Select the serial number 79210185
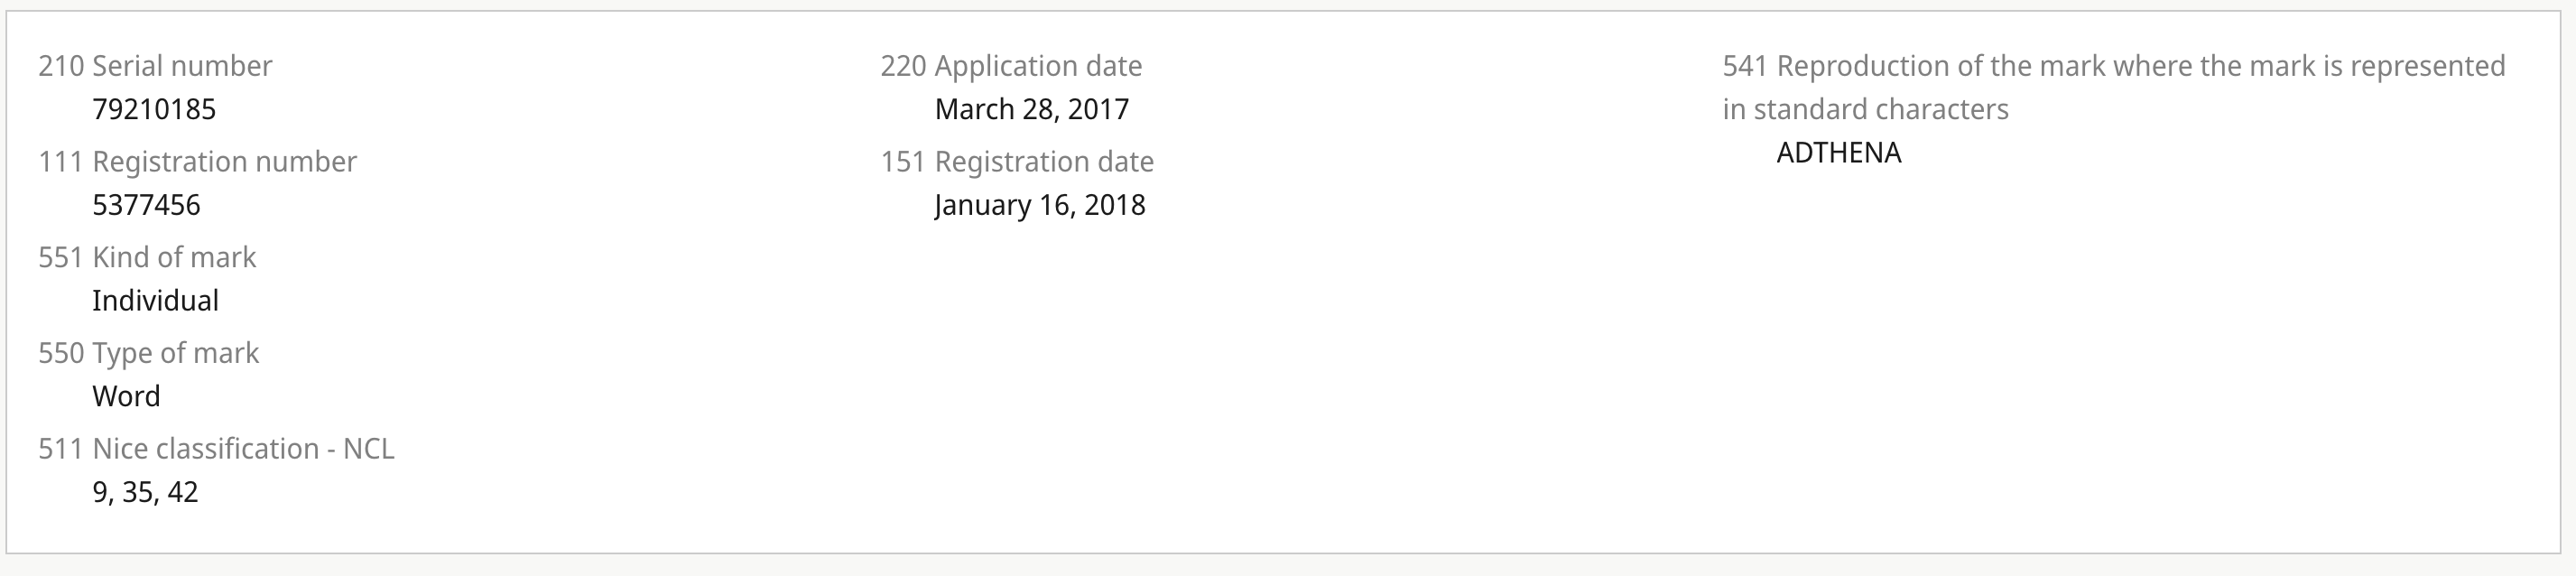This screenshot has width=2576, height=576. pos(154,109)
